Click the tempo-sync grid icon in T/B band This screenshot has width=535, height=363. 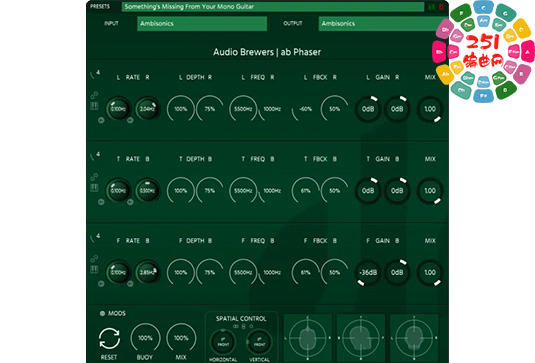click(94, 188)
